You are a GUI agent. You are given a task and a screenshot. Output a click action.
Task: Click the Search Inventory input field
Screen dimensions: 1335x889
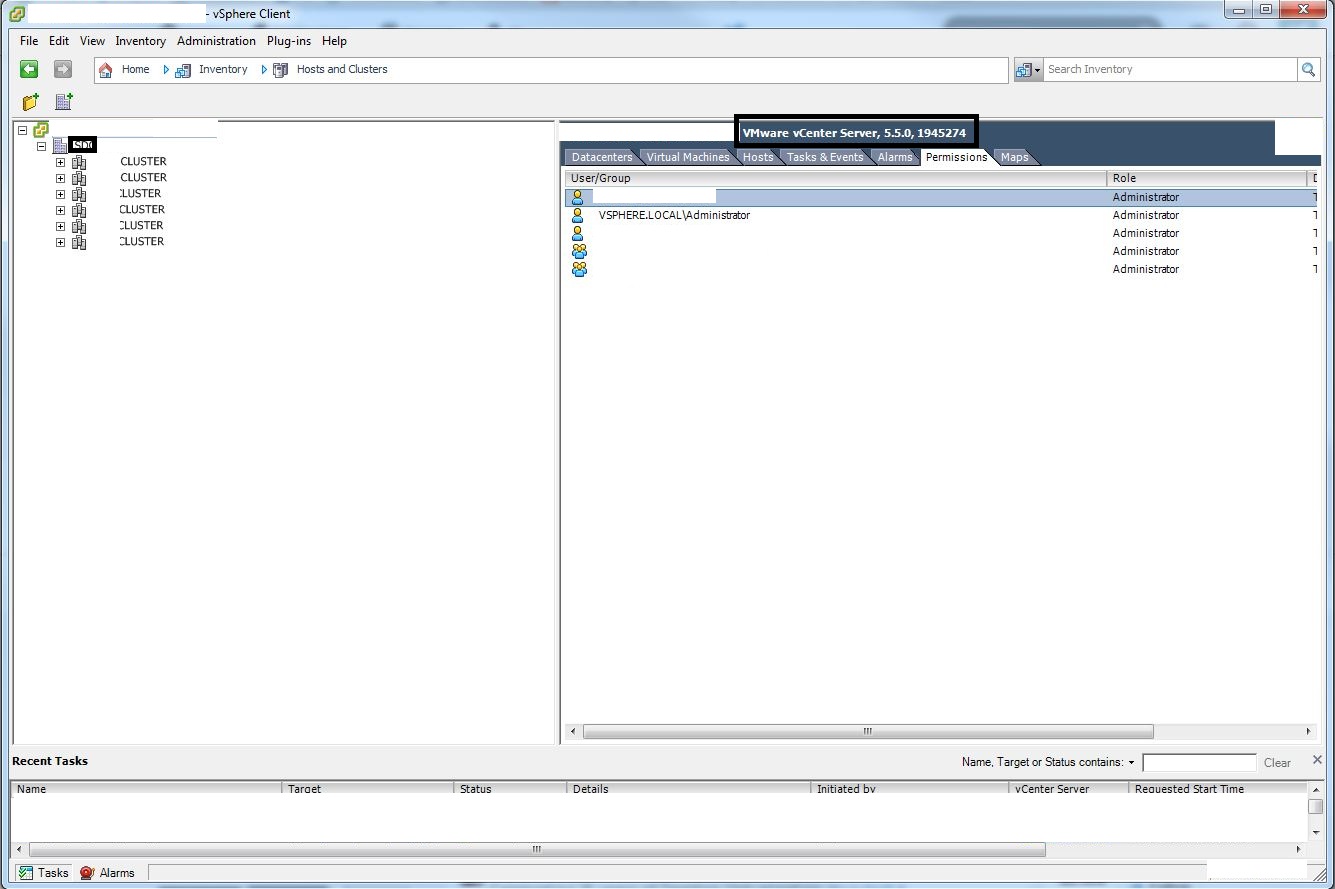[1168, 69]
